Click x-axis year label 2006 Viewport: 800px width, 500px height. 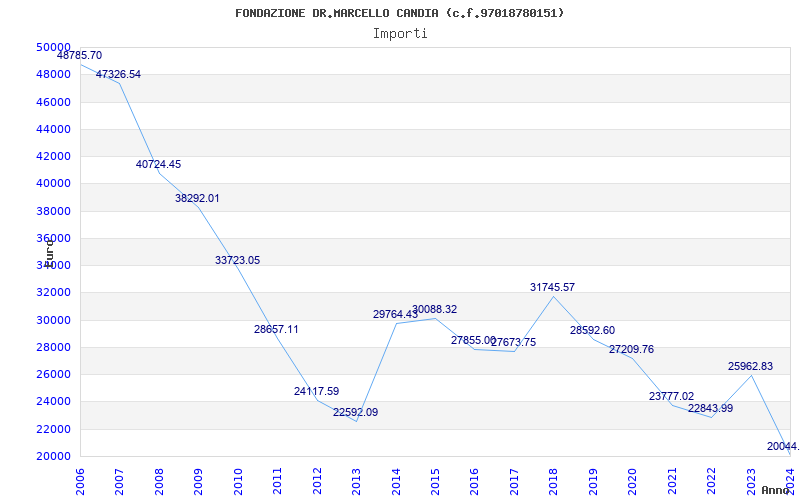(80, 481)
